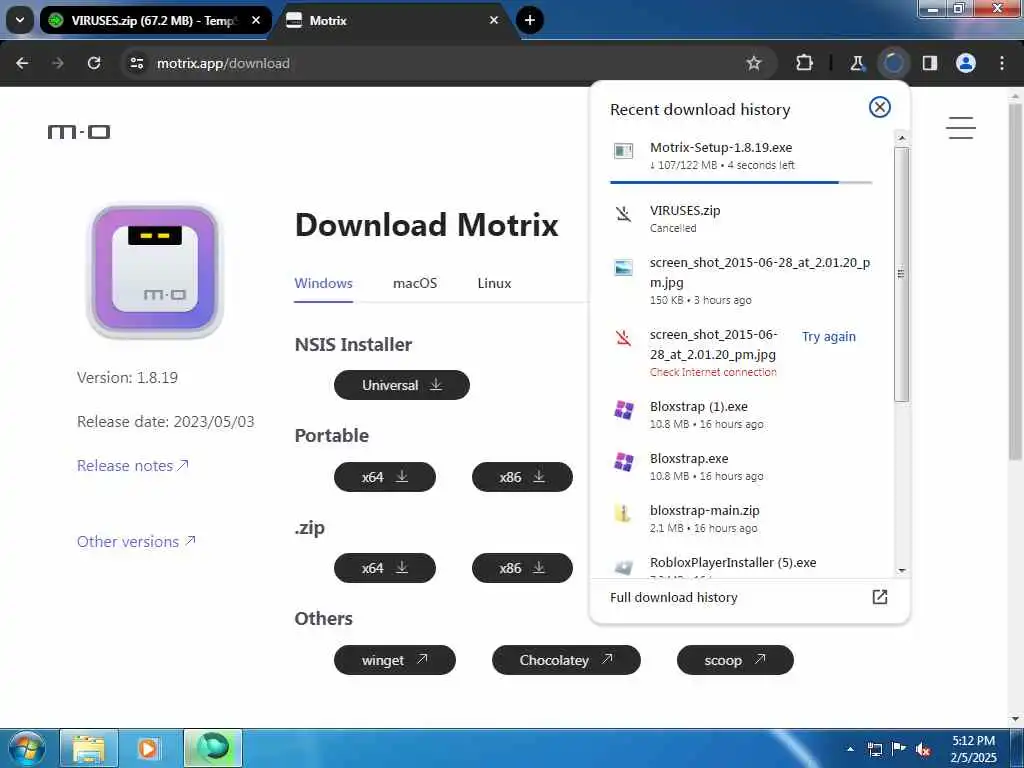Click the browser icon in the taskbar

click(213, 748)
